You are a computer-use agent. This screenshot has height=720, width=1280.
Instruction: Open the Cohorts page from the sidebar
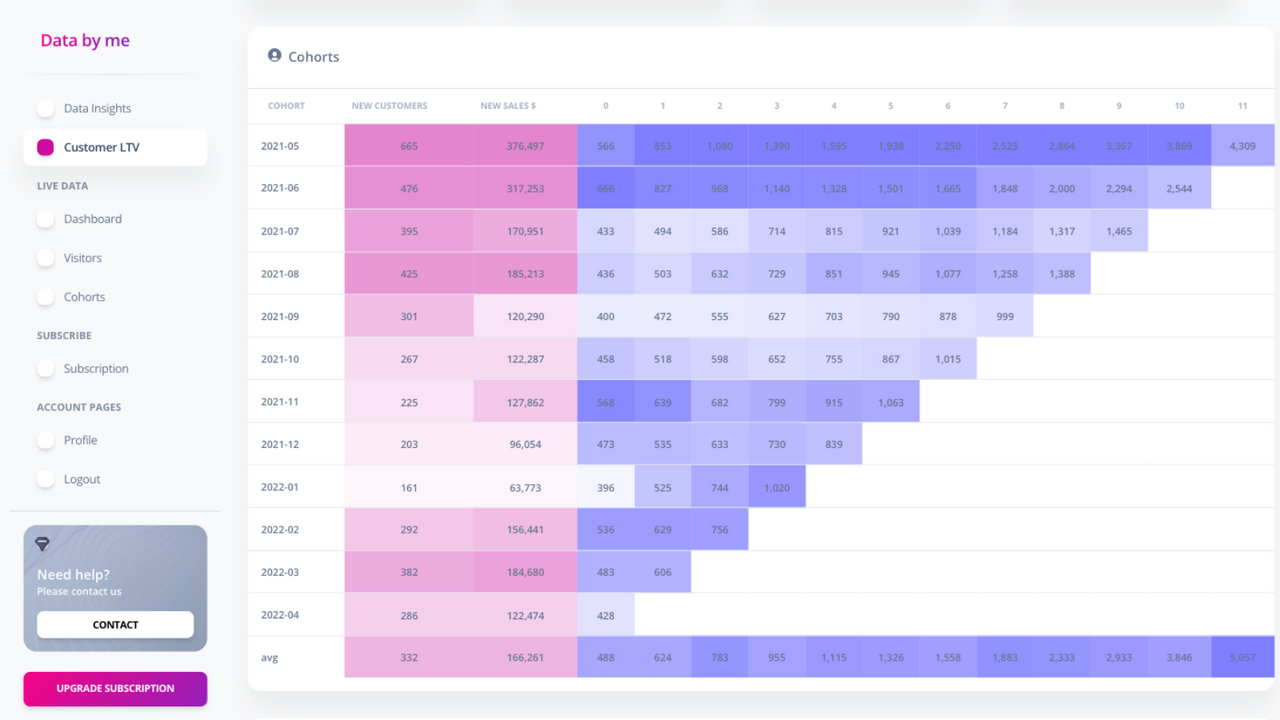(x=84, y=296)
